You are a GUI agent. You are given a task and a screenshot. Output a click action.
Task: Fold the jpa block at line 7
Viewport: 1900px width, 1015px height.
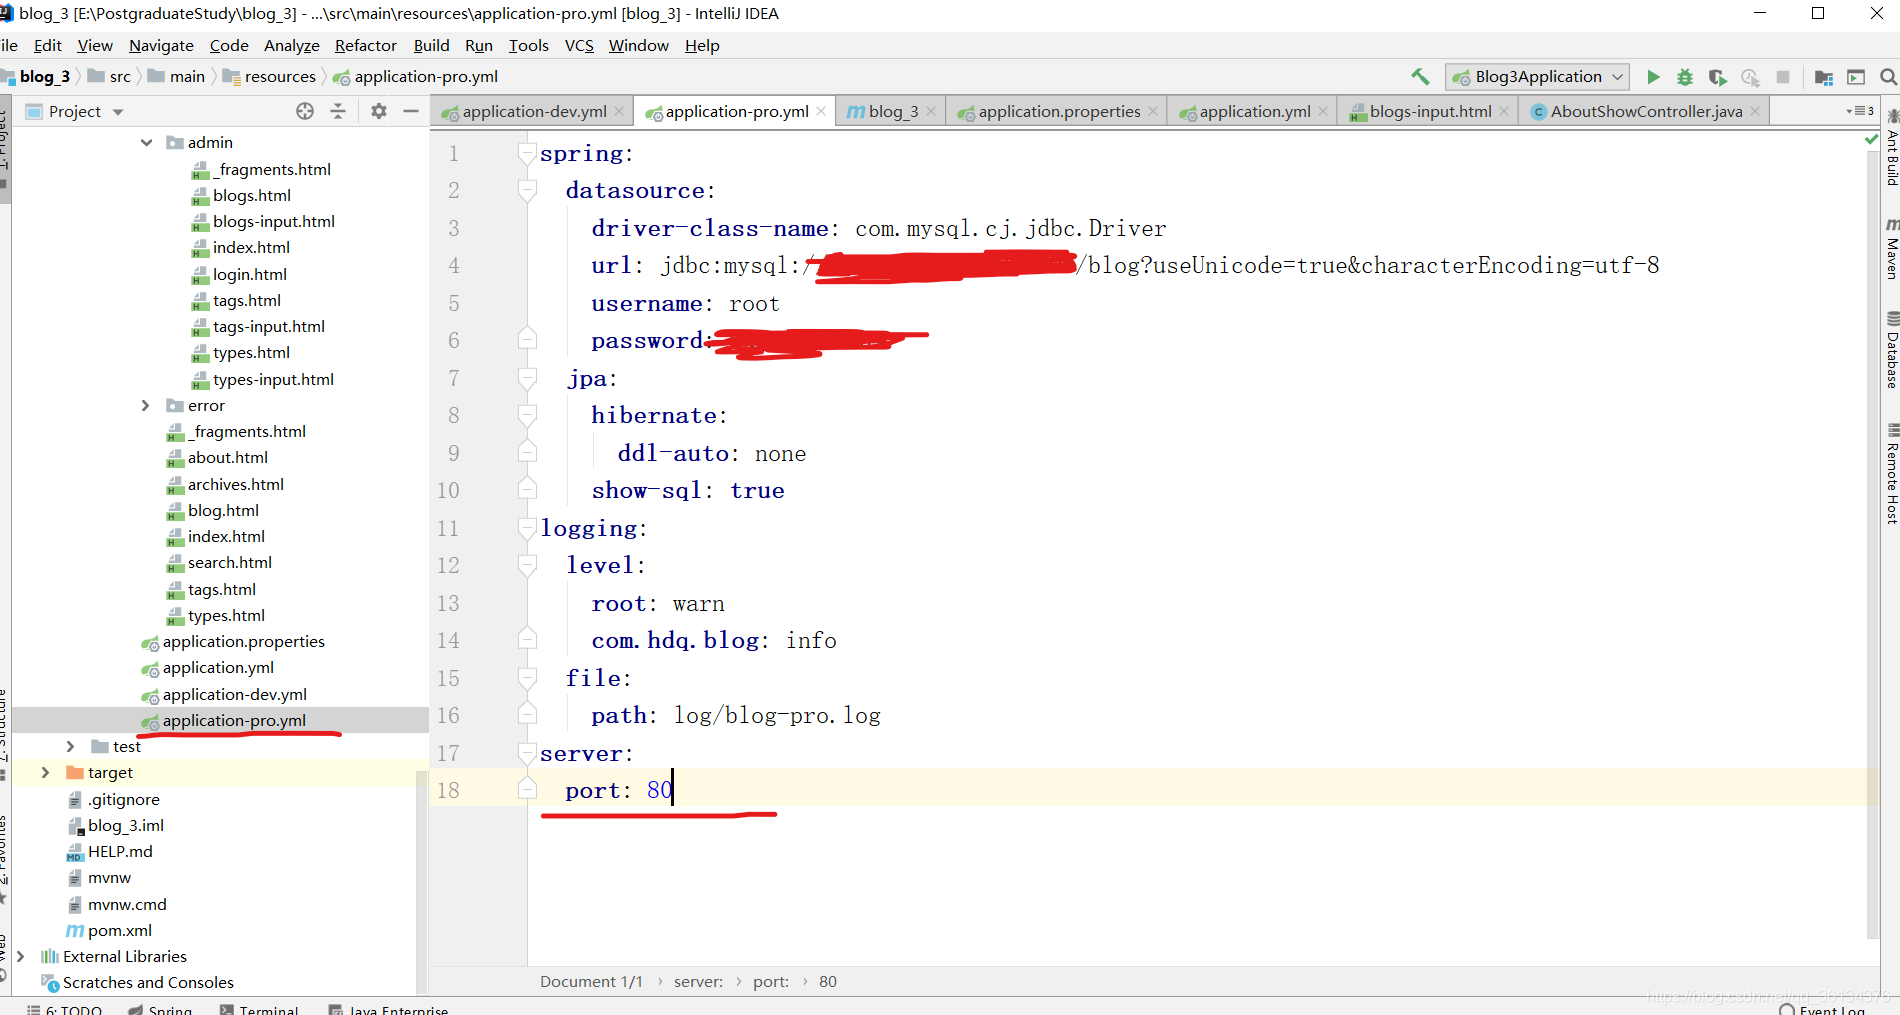[527, 378]
